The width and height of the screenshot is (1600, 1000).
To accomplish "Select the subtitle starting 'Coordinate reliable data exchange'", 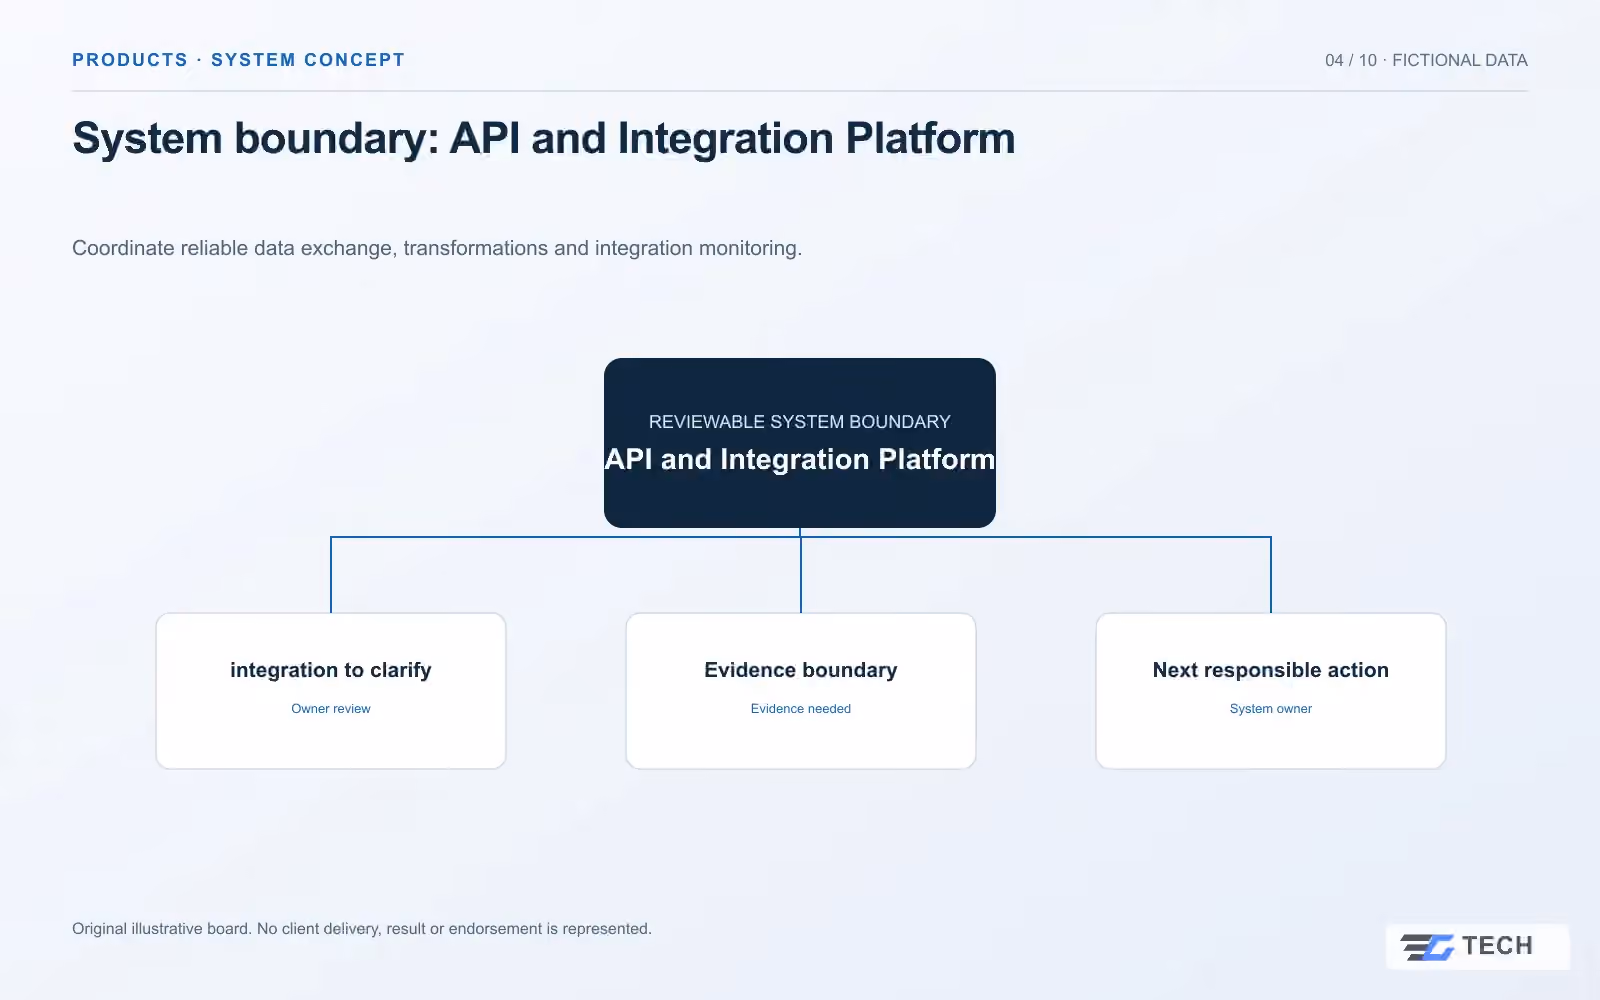I will [437, 248].
